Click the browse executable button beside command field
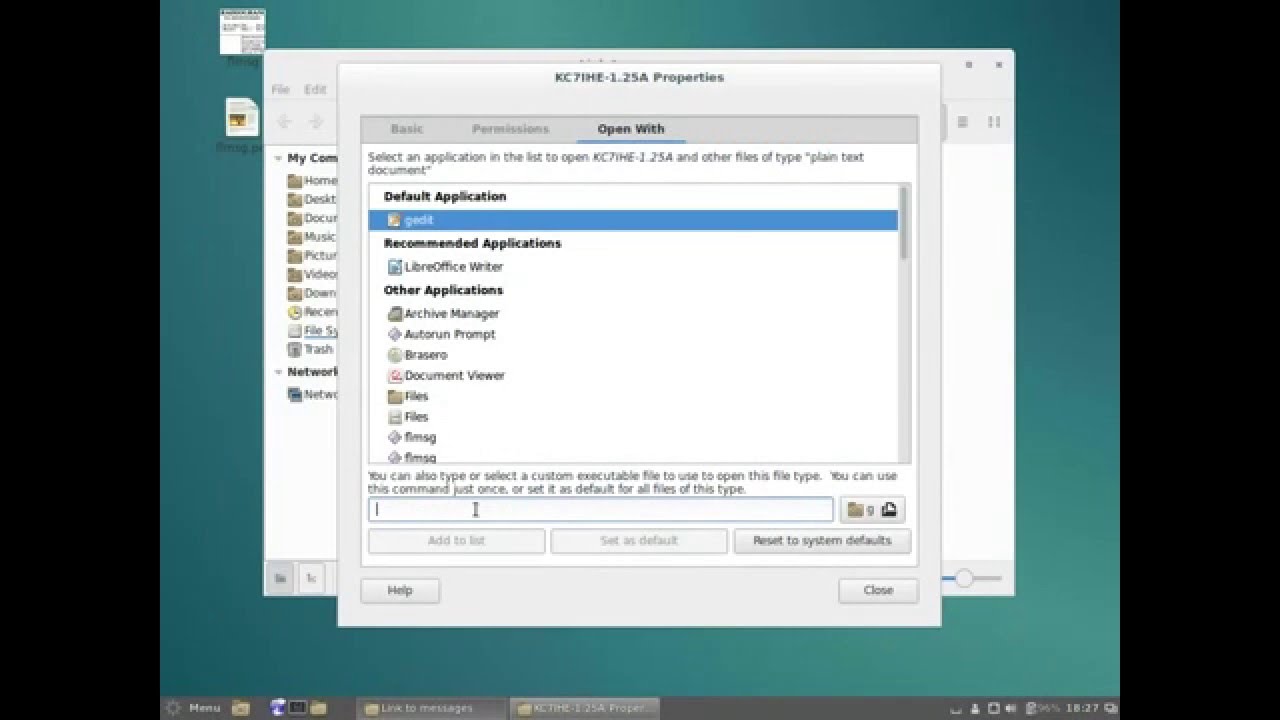 (x=872, y=510)
